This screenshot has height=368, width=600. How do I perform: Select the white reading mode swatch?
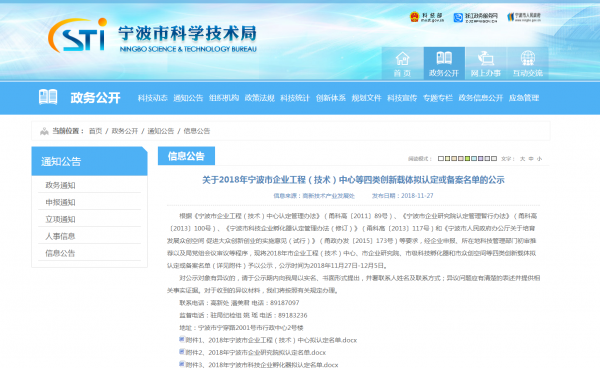point(441,158)
